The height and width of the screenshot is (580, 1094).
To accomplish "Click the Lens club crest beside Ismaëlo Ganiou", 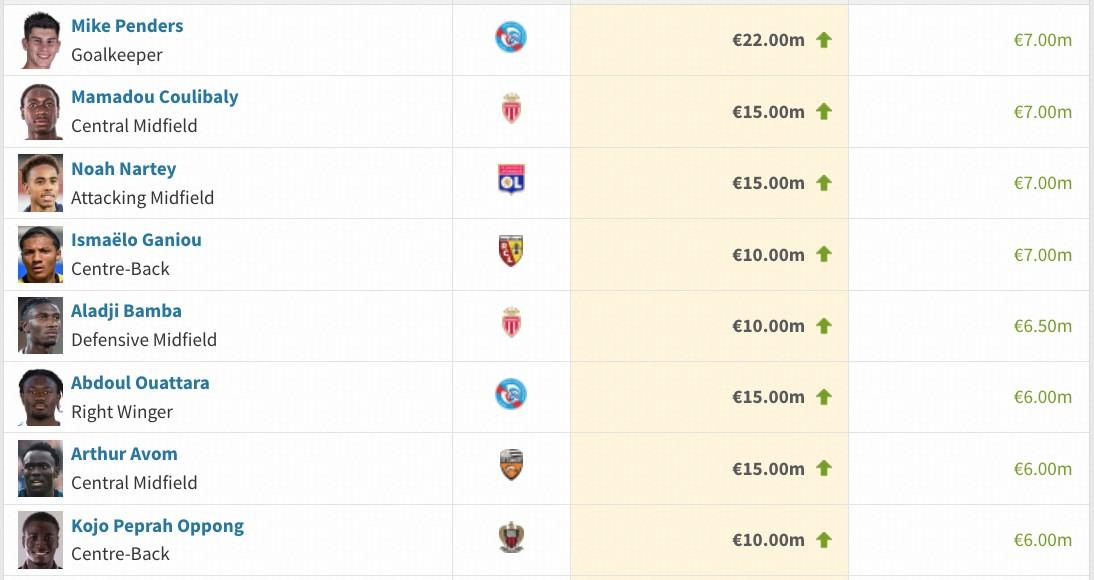I will 511,252.
